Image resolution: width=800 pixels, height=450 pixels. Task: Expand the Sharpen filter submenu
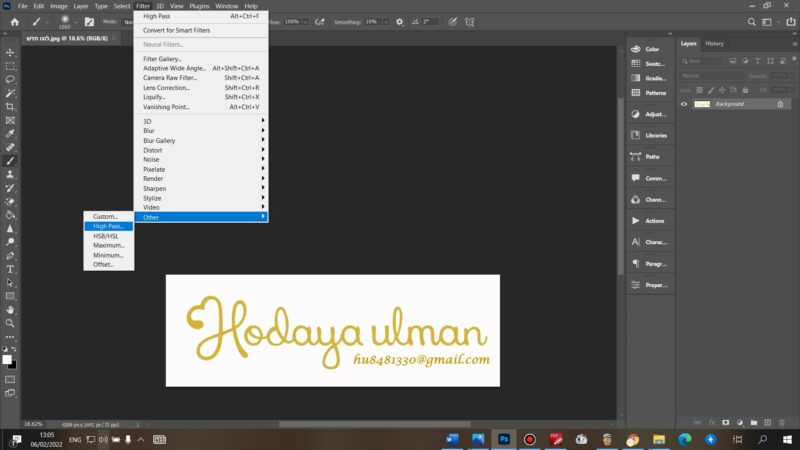pos(200,188)
